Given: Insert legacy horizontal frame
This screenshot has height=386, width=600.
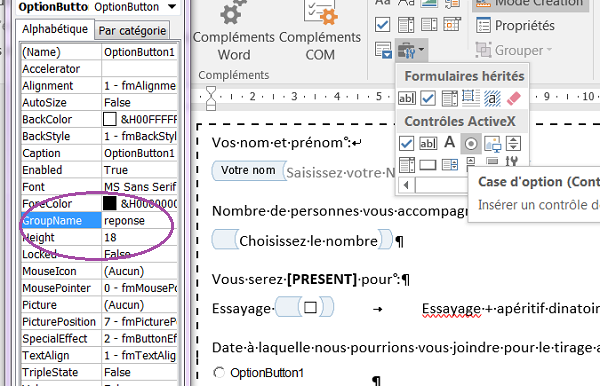Looking at the screenshot, I should pos(471,98).
